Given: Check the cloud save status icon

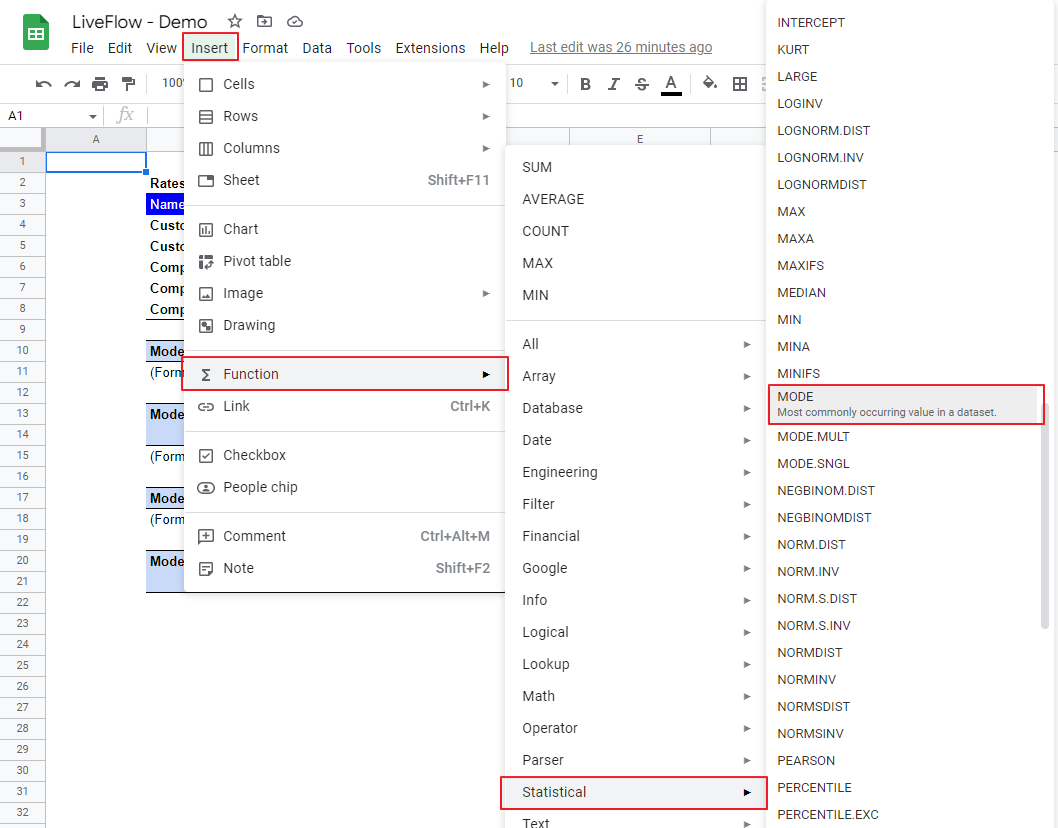Looking at the screenshot, I should 295,22.
